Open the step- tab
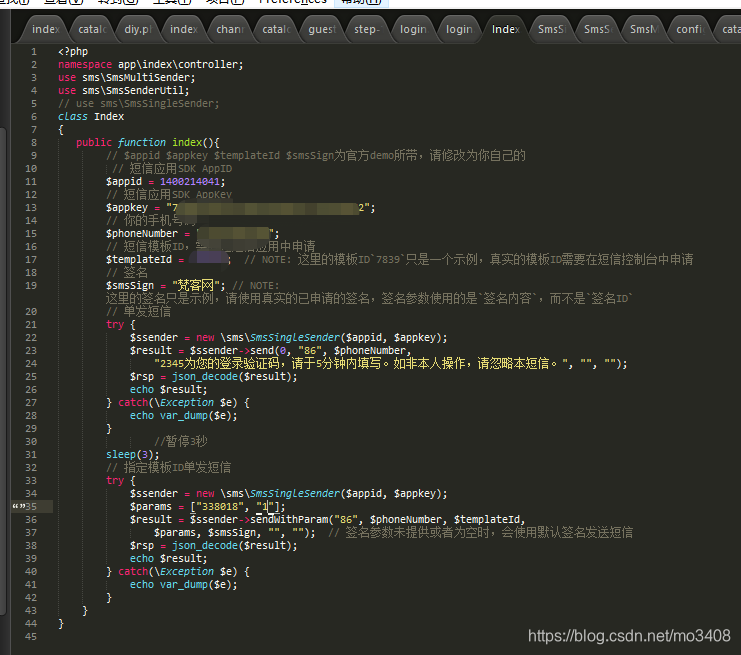 367,29
